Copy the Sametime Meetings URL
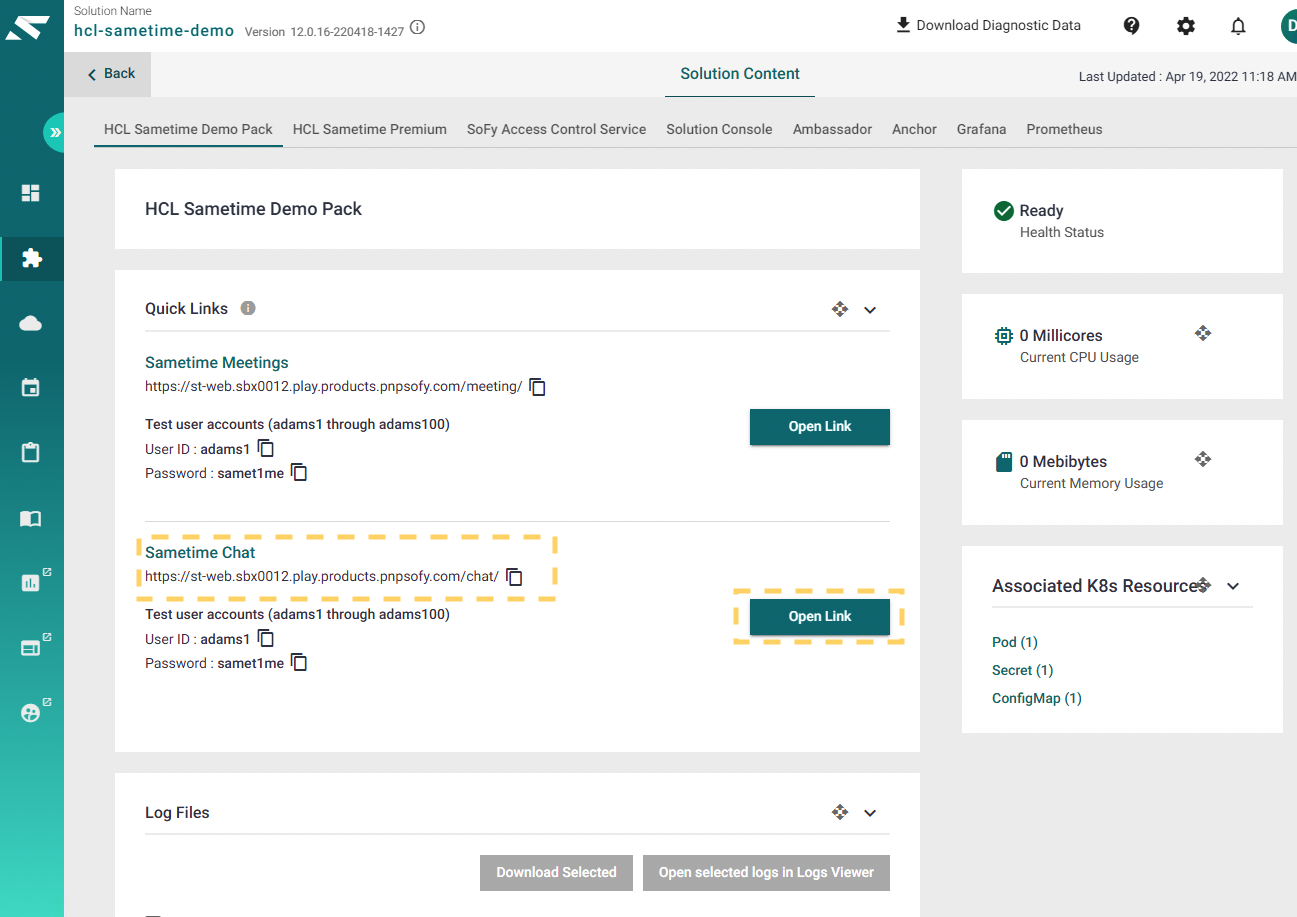Screen dimensions: 1297x917 click(538, 387)
